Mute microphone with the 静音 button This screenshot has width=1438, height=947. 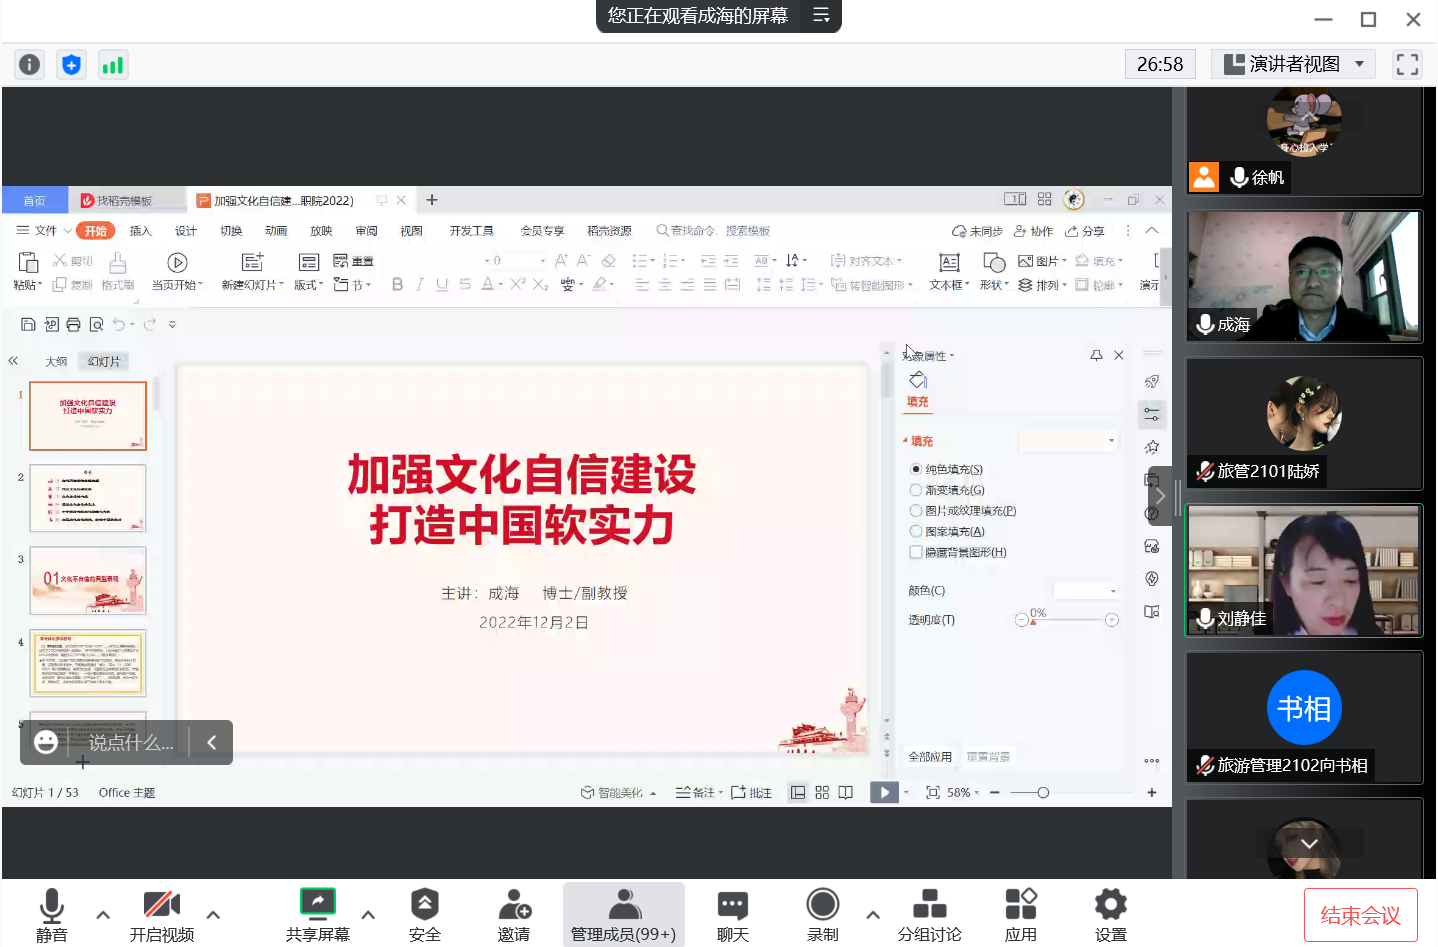[52, 915]
